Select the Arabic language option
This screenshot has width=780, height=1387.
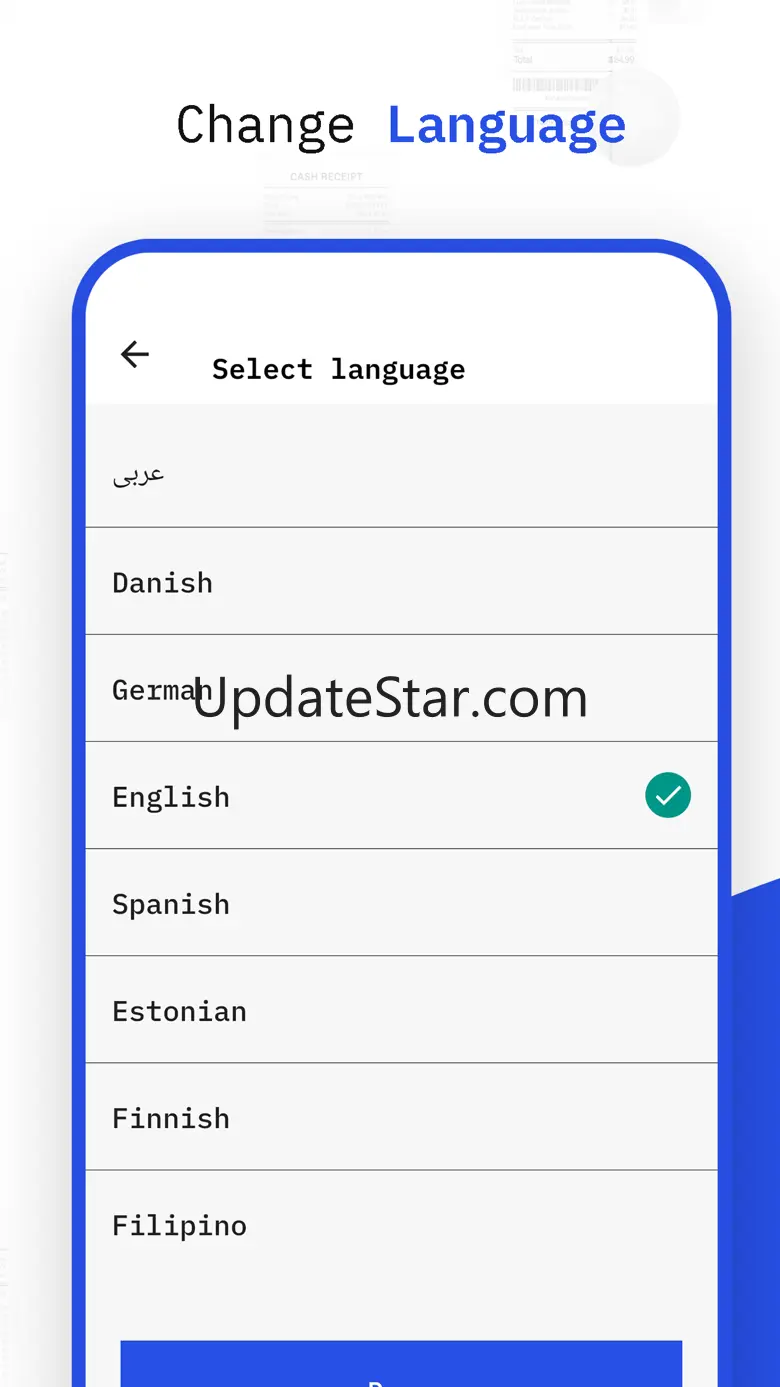coord(401,473)
